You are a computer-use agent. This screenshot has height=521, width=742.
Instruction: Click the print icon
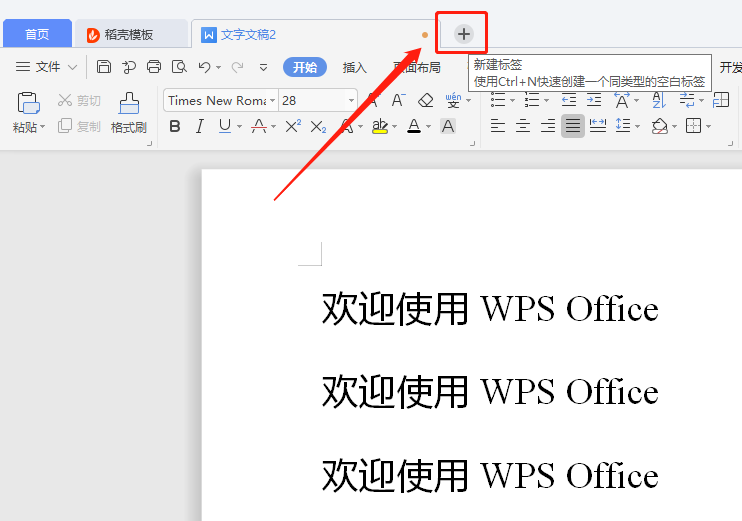coord(153,67)
